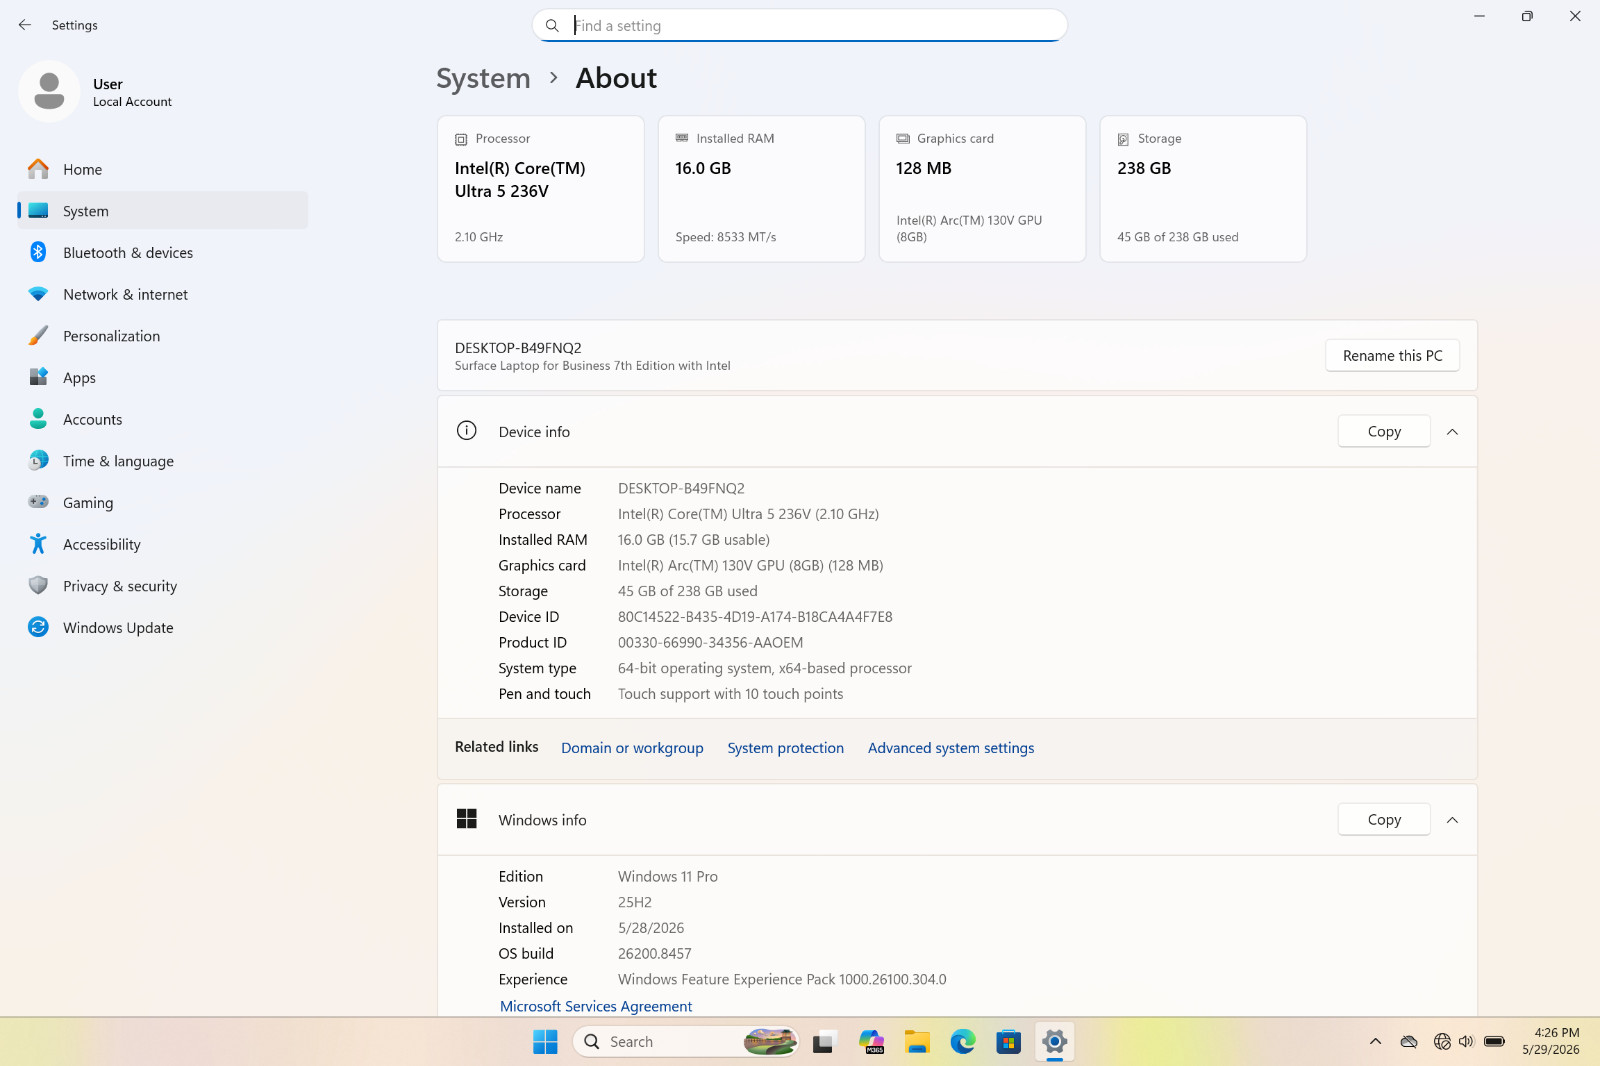Click the Time & language clock icon
This screenshot has width=1600, height=1066.
pos(38,461)
